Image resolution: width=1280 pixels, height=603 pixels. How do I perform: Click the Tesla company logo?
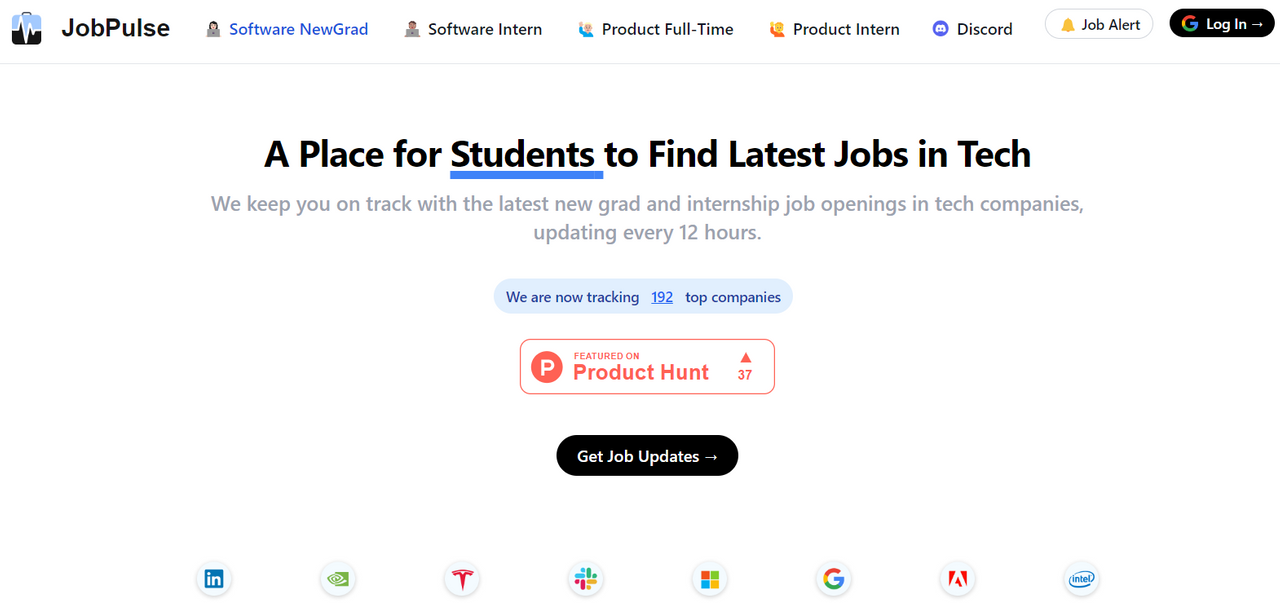click(x=462, y=579)
